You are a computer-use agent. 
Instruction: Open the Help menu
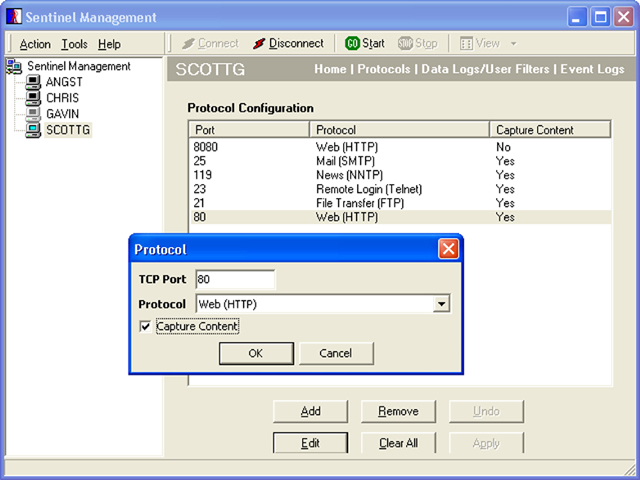109,44
